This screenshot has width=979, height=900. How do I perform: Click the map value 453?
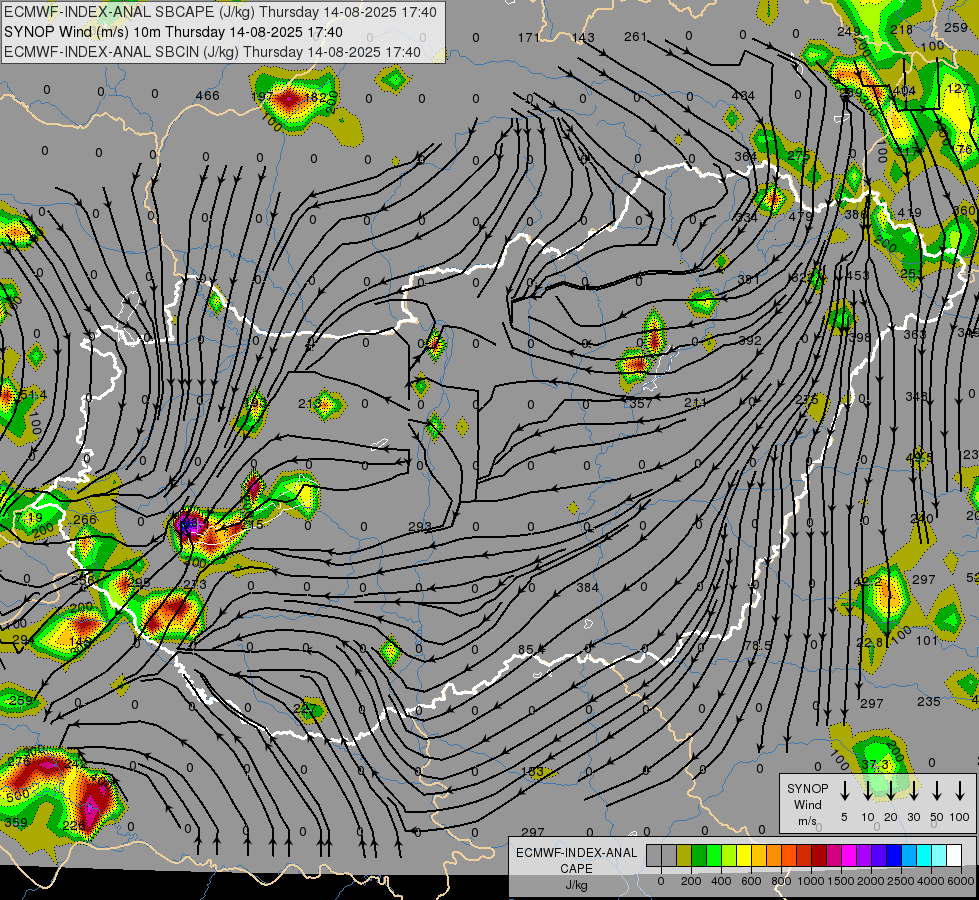coord(857,275)
